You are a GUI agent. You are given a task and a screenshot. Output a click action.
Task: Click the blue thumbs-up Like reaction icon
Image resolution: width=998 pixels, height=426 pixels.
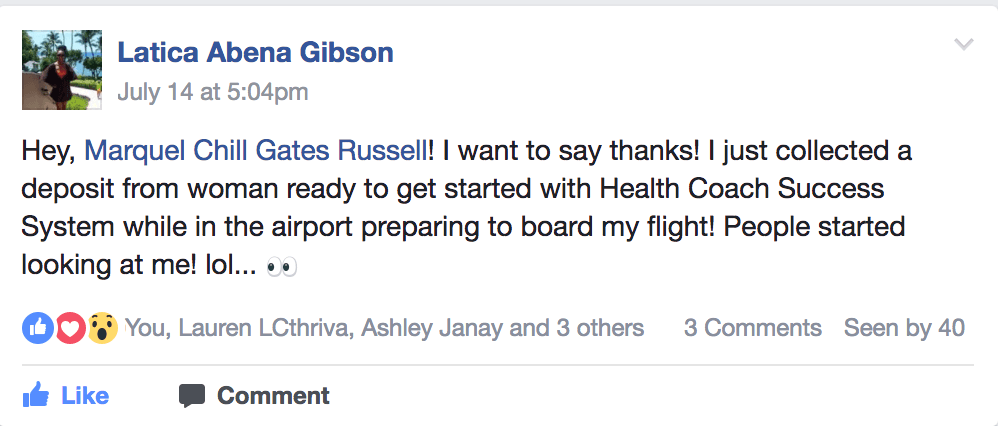38,327
